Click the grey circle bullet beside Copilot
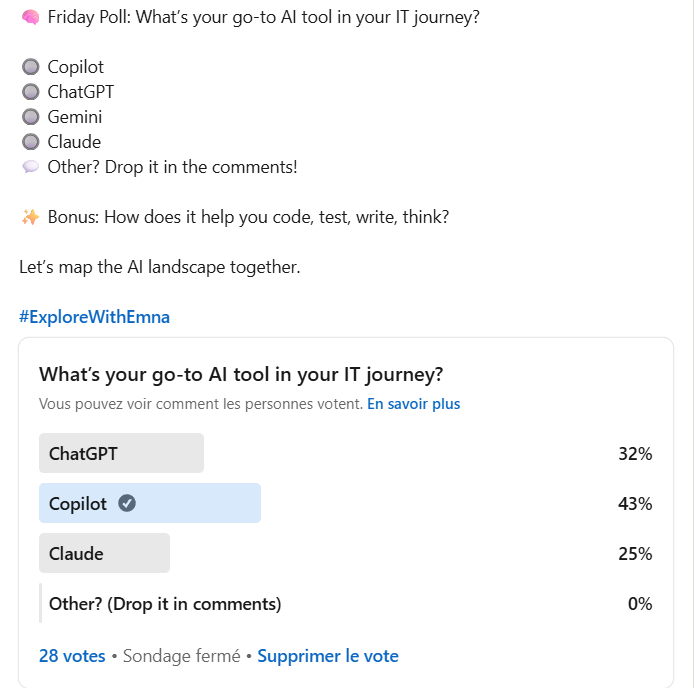This screenshot has width=694, height=688. 31,67
